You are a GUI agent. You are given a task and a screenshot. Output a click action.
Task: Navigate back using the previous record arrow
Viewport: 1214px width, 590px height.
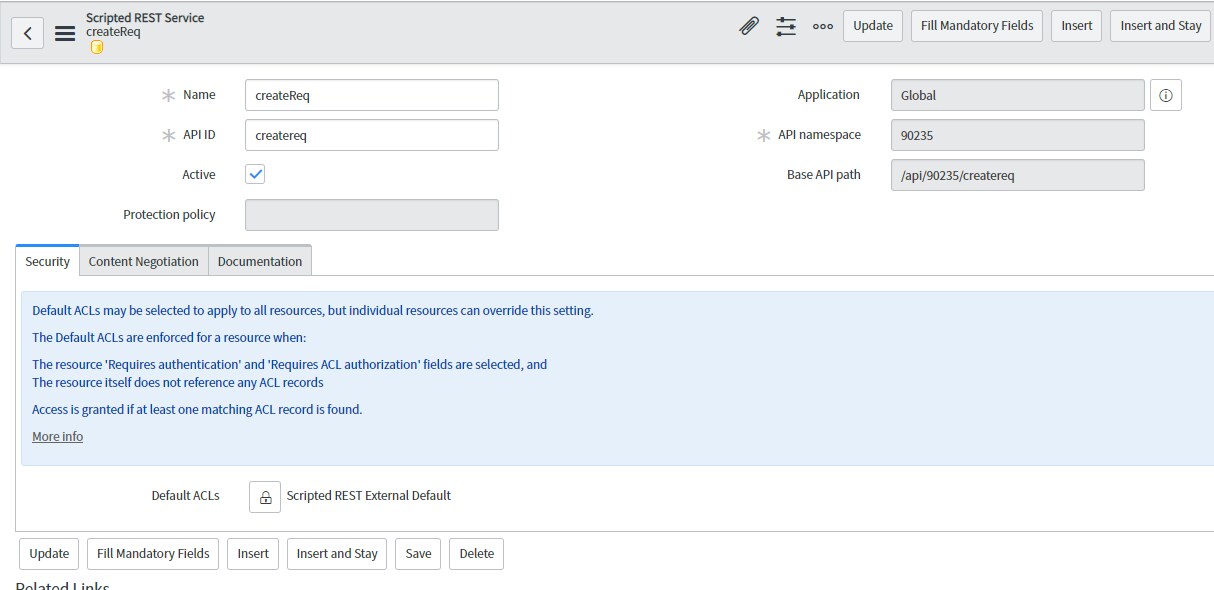click(x=27, y=32)
